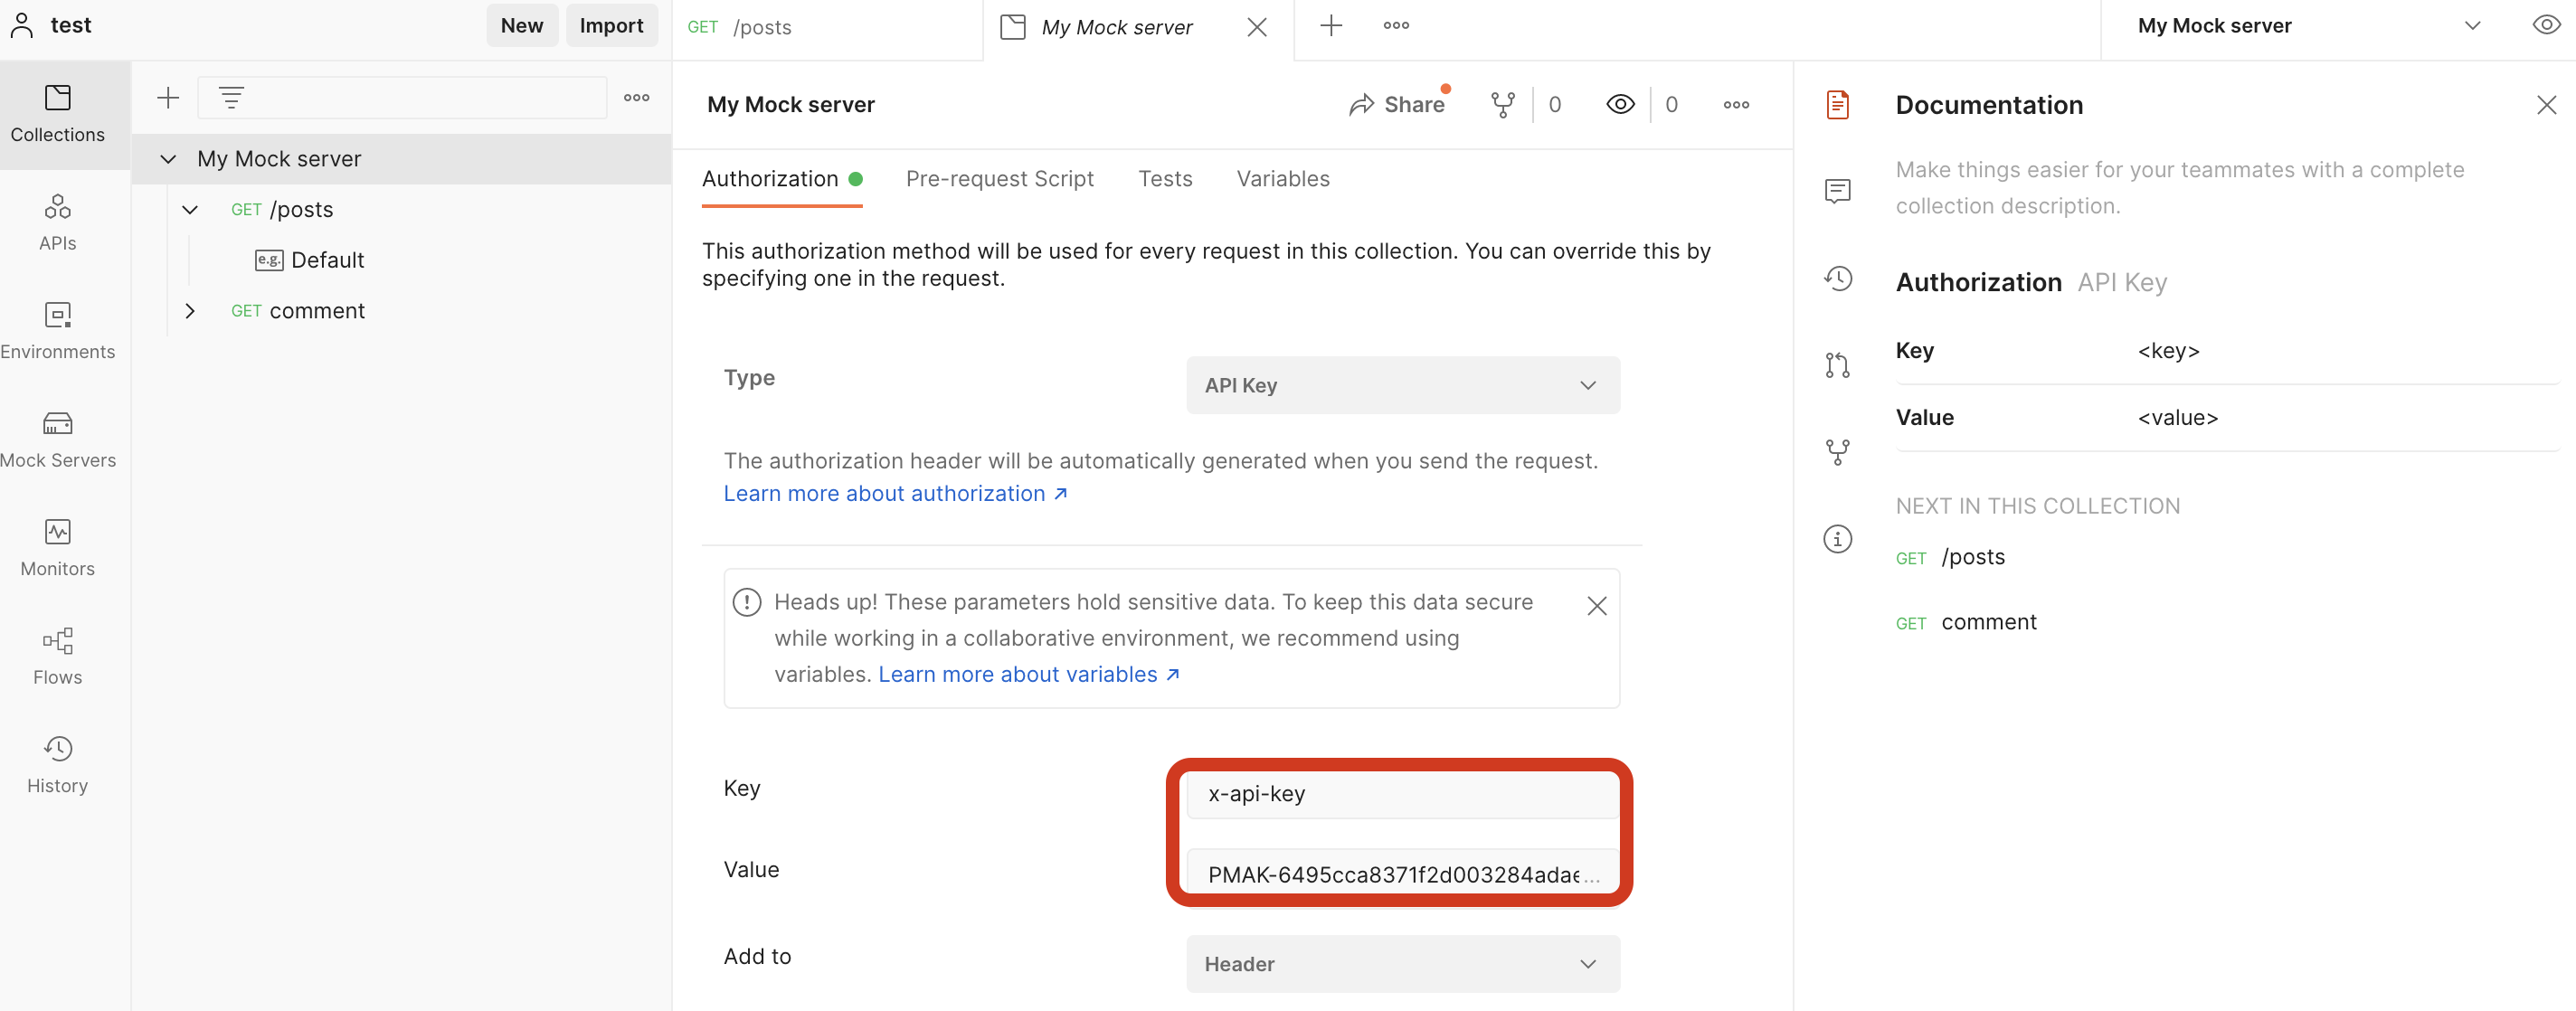
Task: Open the Monitors sidebar section
Action: 57,547
